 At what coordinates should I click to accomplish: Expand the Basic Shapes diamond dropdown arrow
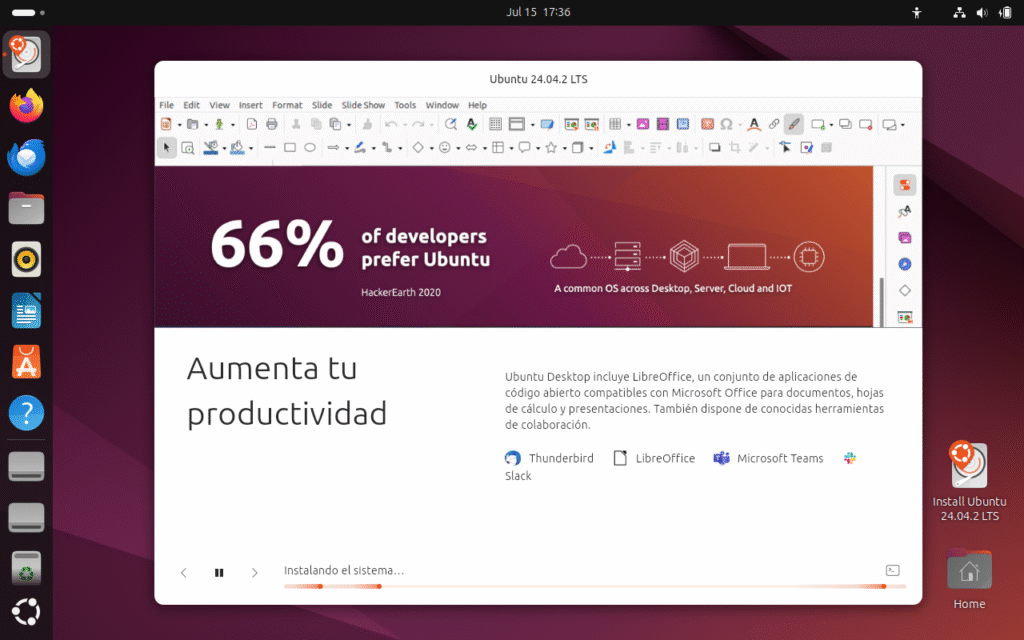[432, 148]
